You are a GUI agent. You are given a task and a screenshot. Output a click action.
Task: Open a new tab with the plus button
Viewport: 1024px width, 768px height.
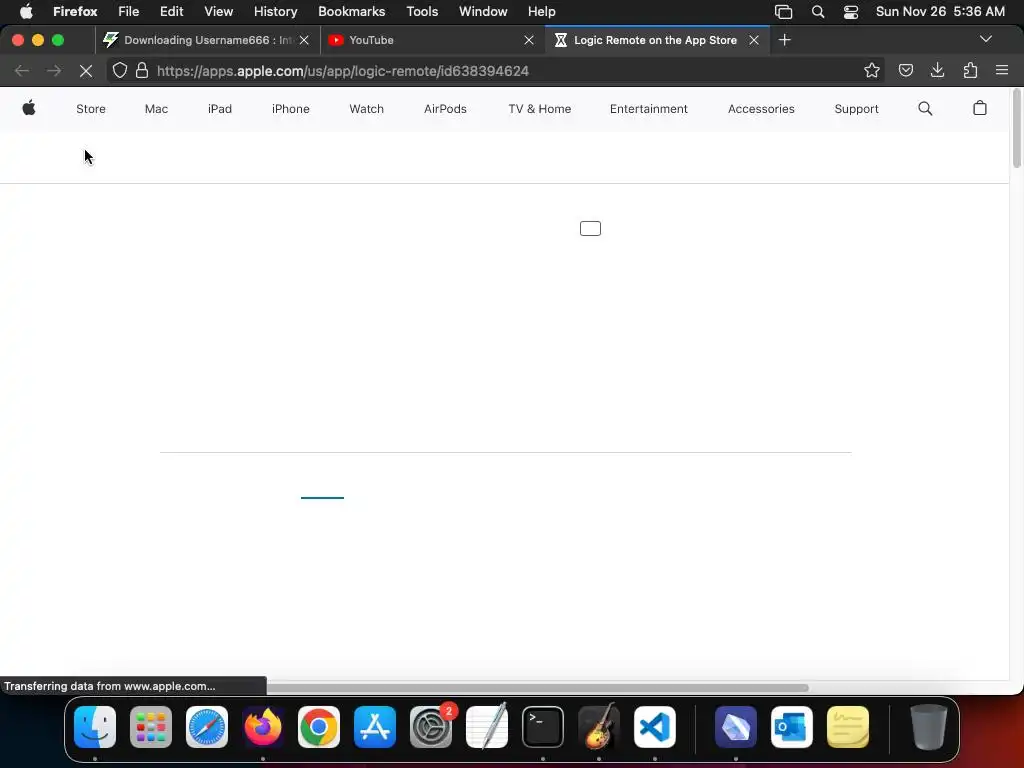pyautogui.click(x=784, y=40)
